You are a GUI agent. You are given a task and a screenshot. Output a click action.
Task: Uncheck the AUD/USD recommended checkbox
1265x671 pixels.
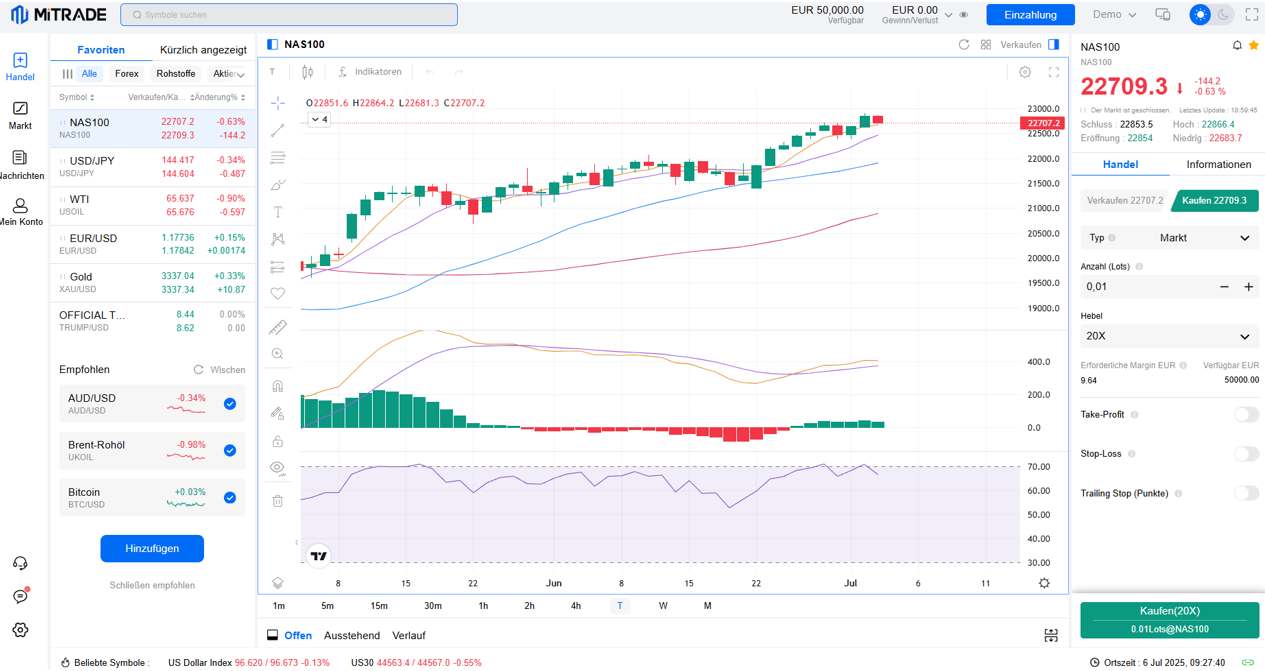click(x=230, y=404)
